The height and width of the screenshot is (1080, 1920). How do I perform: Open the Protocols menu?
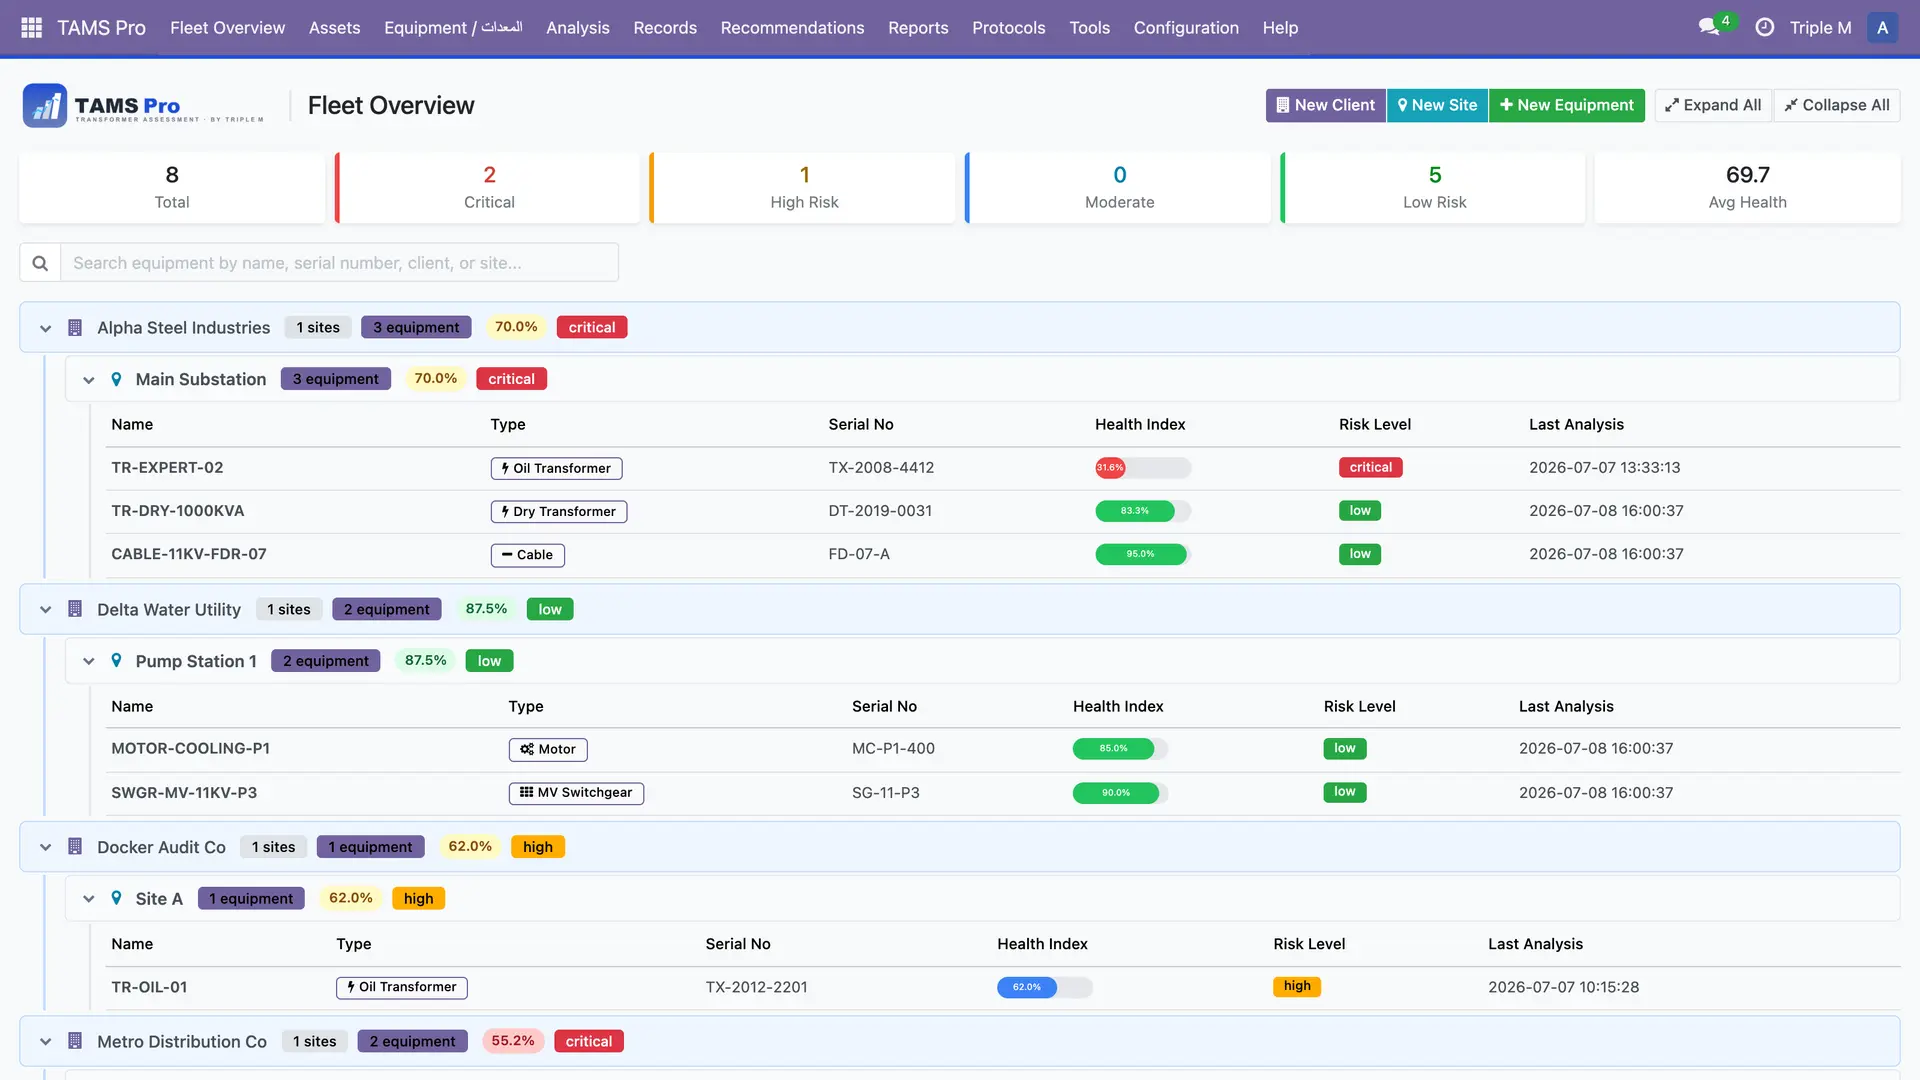point(1008,28)
